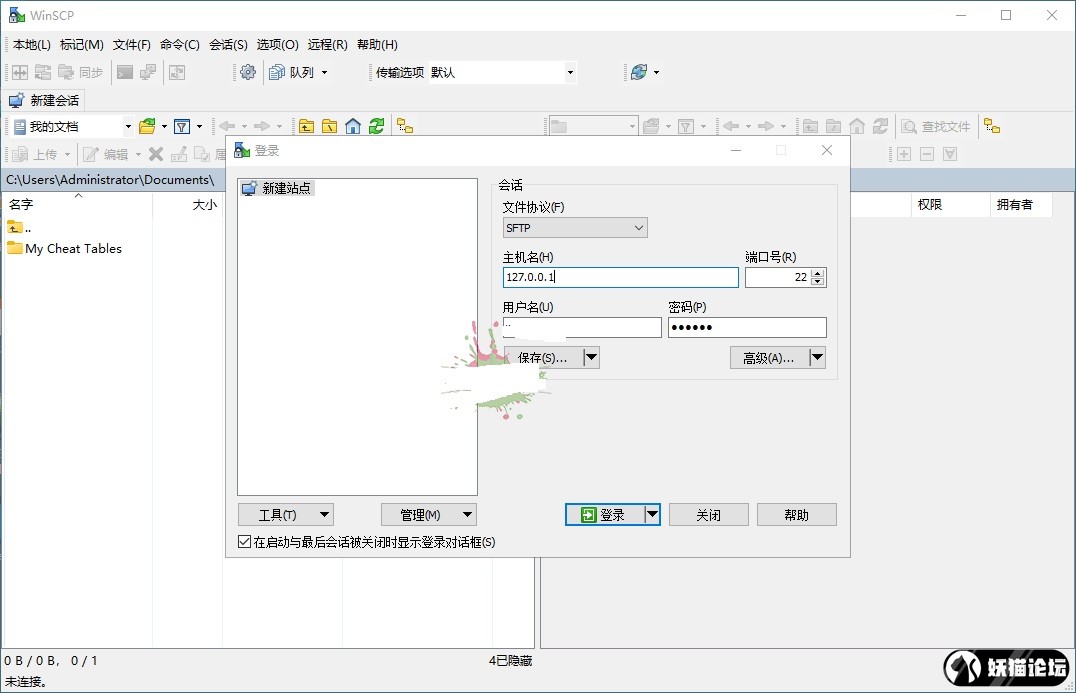This screenshot has height=693, width=1076.
Task: Click the remote select-plus icon
Action: (x=904, y=154)
